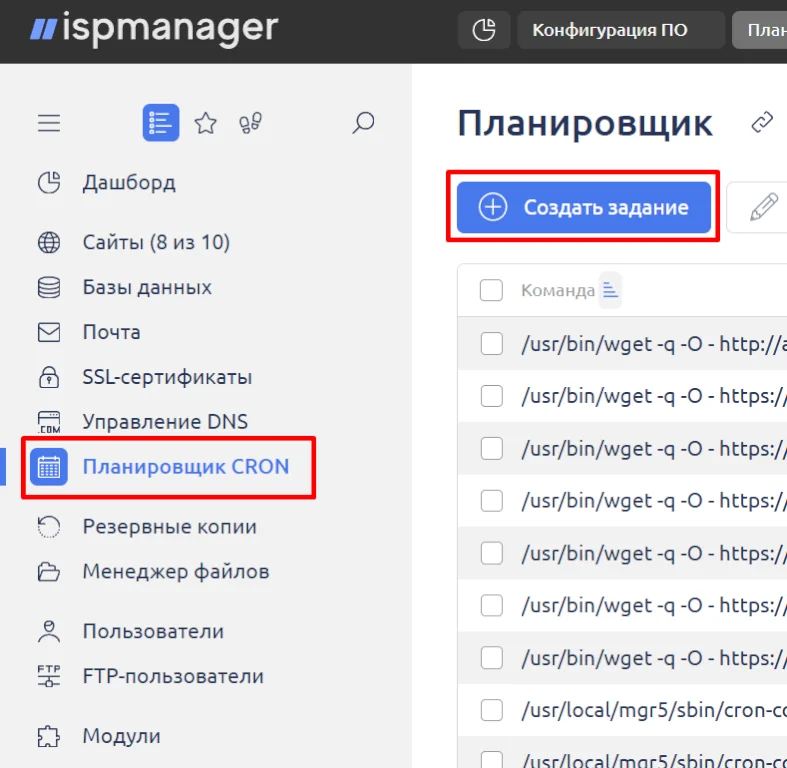The height and width of the screenshot is (768, 787).
Task: Select checkbox for first cron-core command row
Action: click(491, 710)
